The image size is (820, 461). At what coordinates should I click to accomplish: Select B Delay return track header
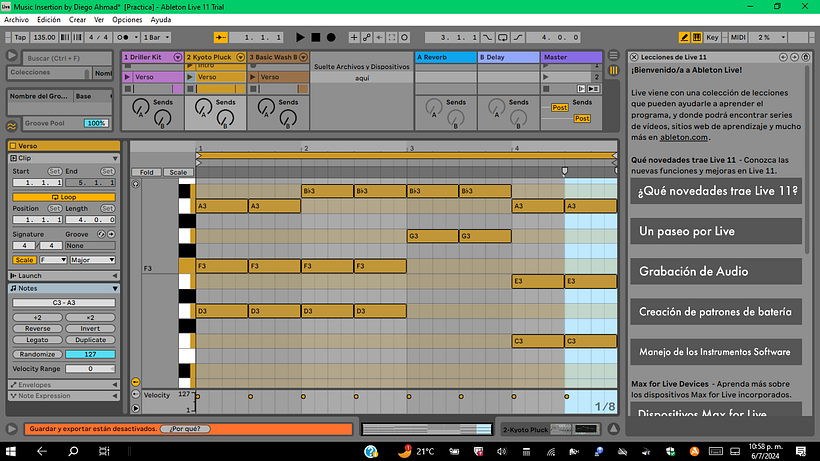(x=508, y=57)
